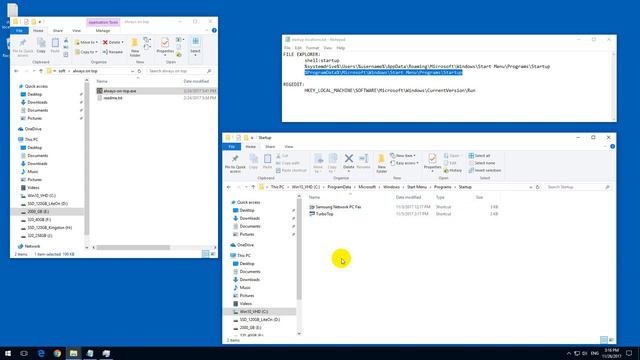This screenshot has width=640, height=360.
Task: Open Action Center notifications icon
Action: (629, 353)
